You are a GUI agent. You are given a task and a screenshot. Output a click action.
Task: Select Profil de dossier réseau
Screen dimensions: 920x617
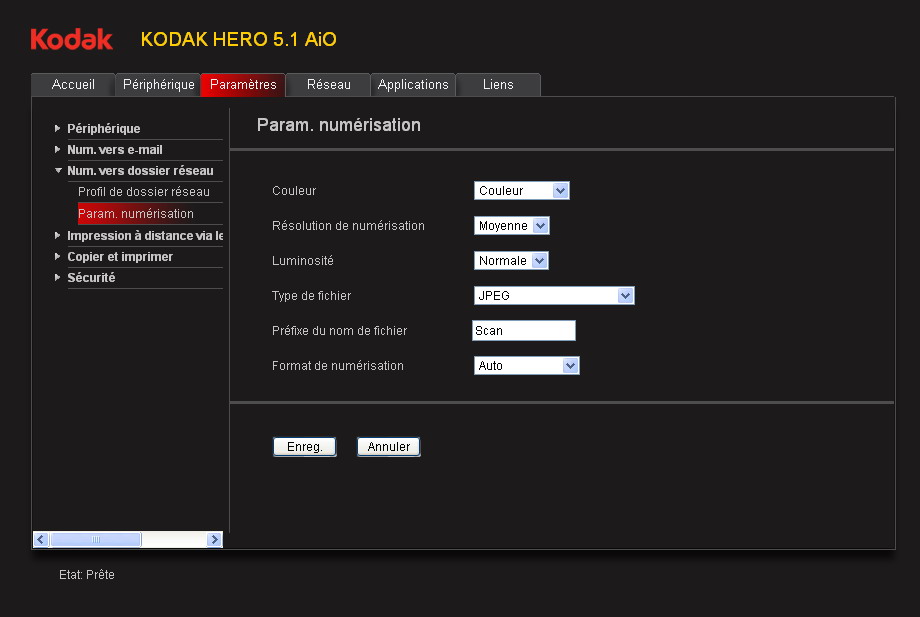coord(143,192)
